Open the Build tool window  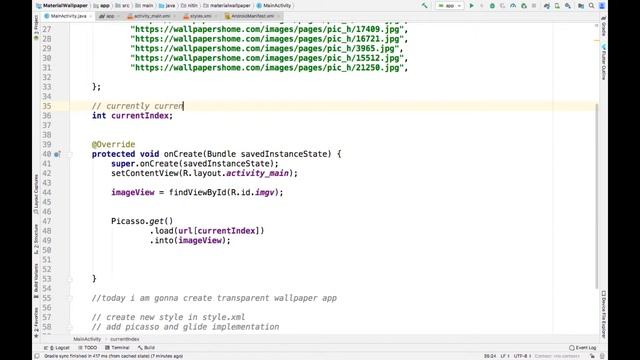pyautogui.click(x=146, y=348)
